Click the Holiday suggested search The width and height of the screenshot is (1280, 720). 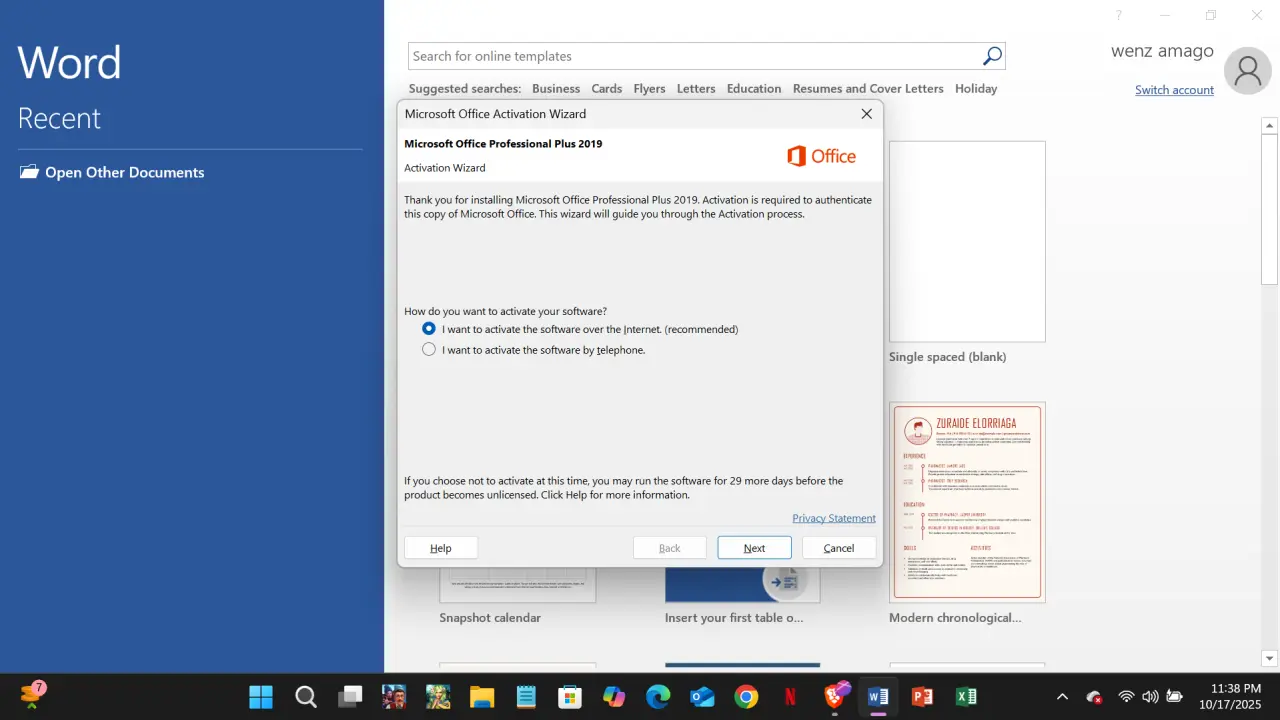pyautogui.click(x=976, y=89)
